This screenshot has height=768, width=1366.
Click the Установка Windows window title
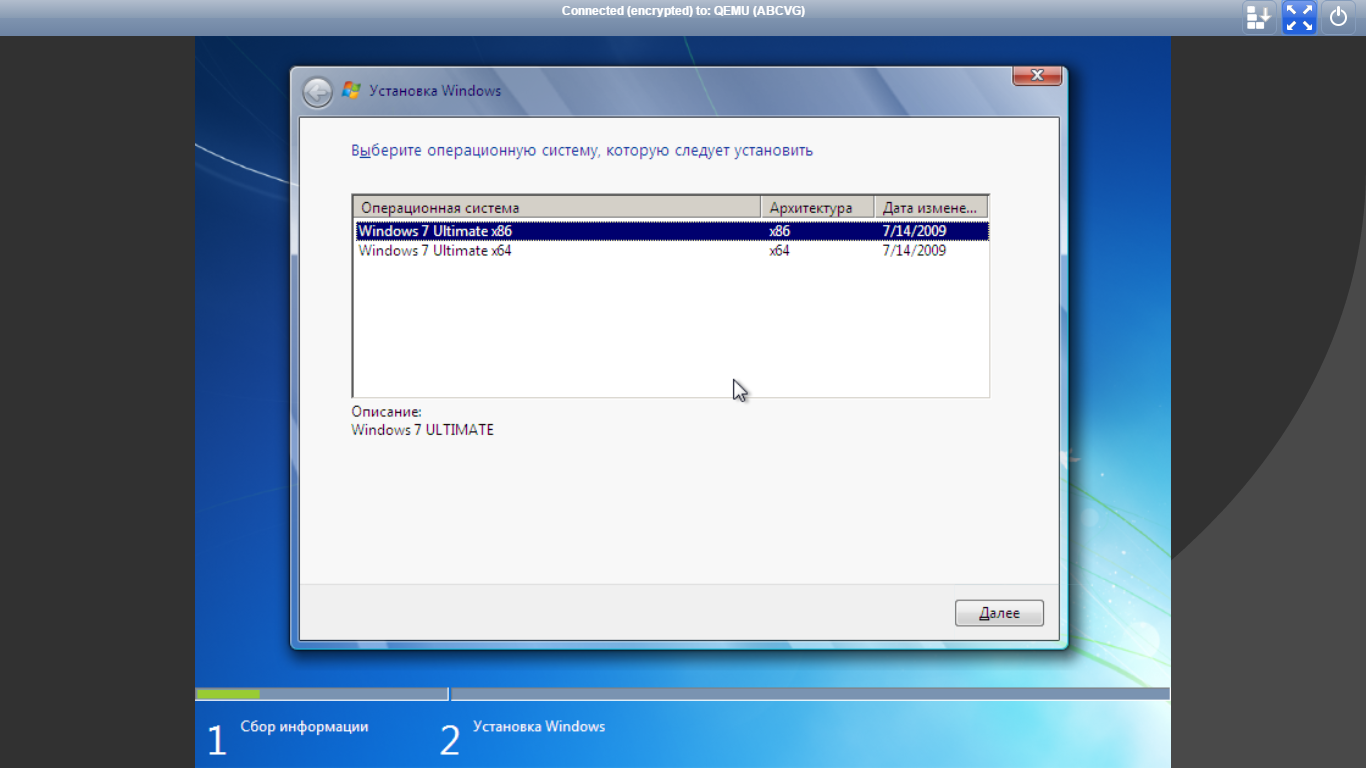click(x=435, y=91)
